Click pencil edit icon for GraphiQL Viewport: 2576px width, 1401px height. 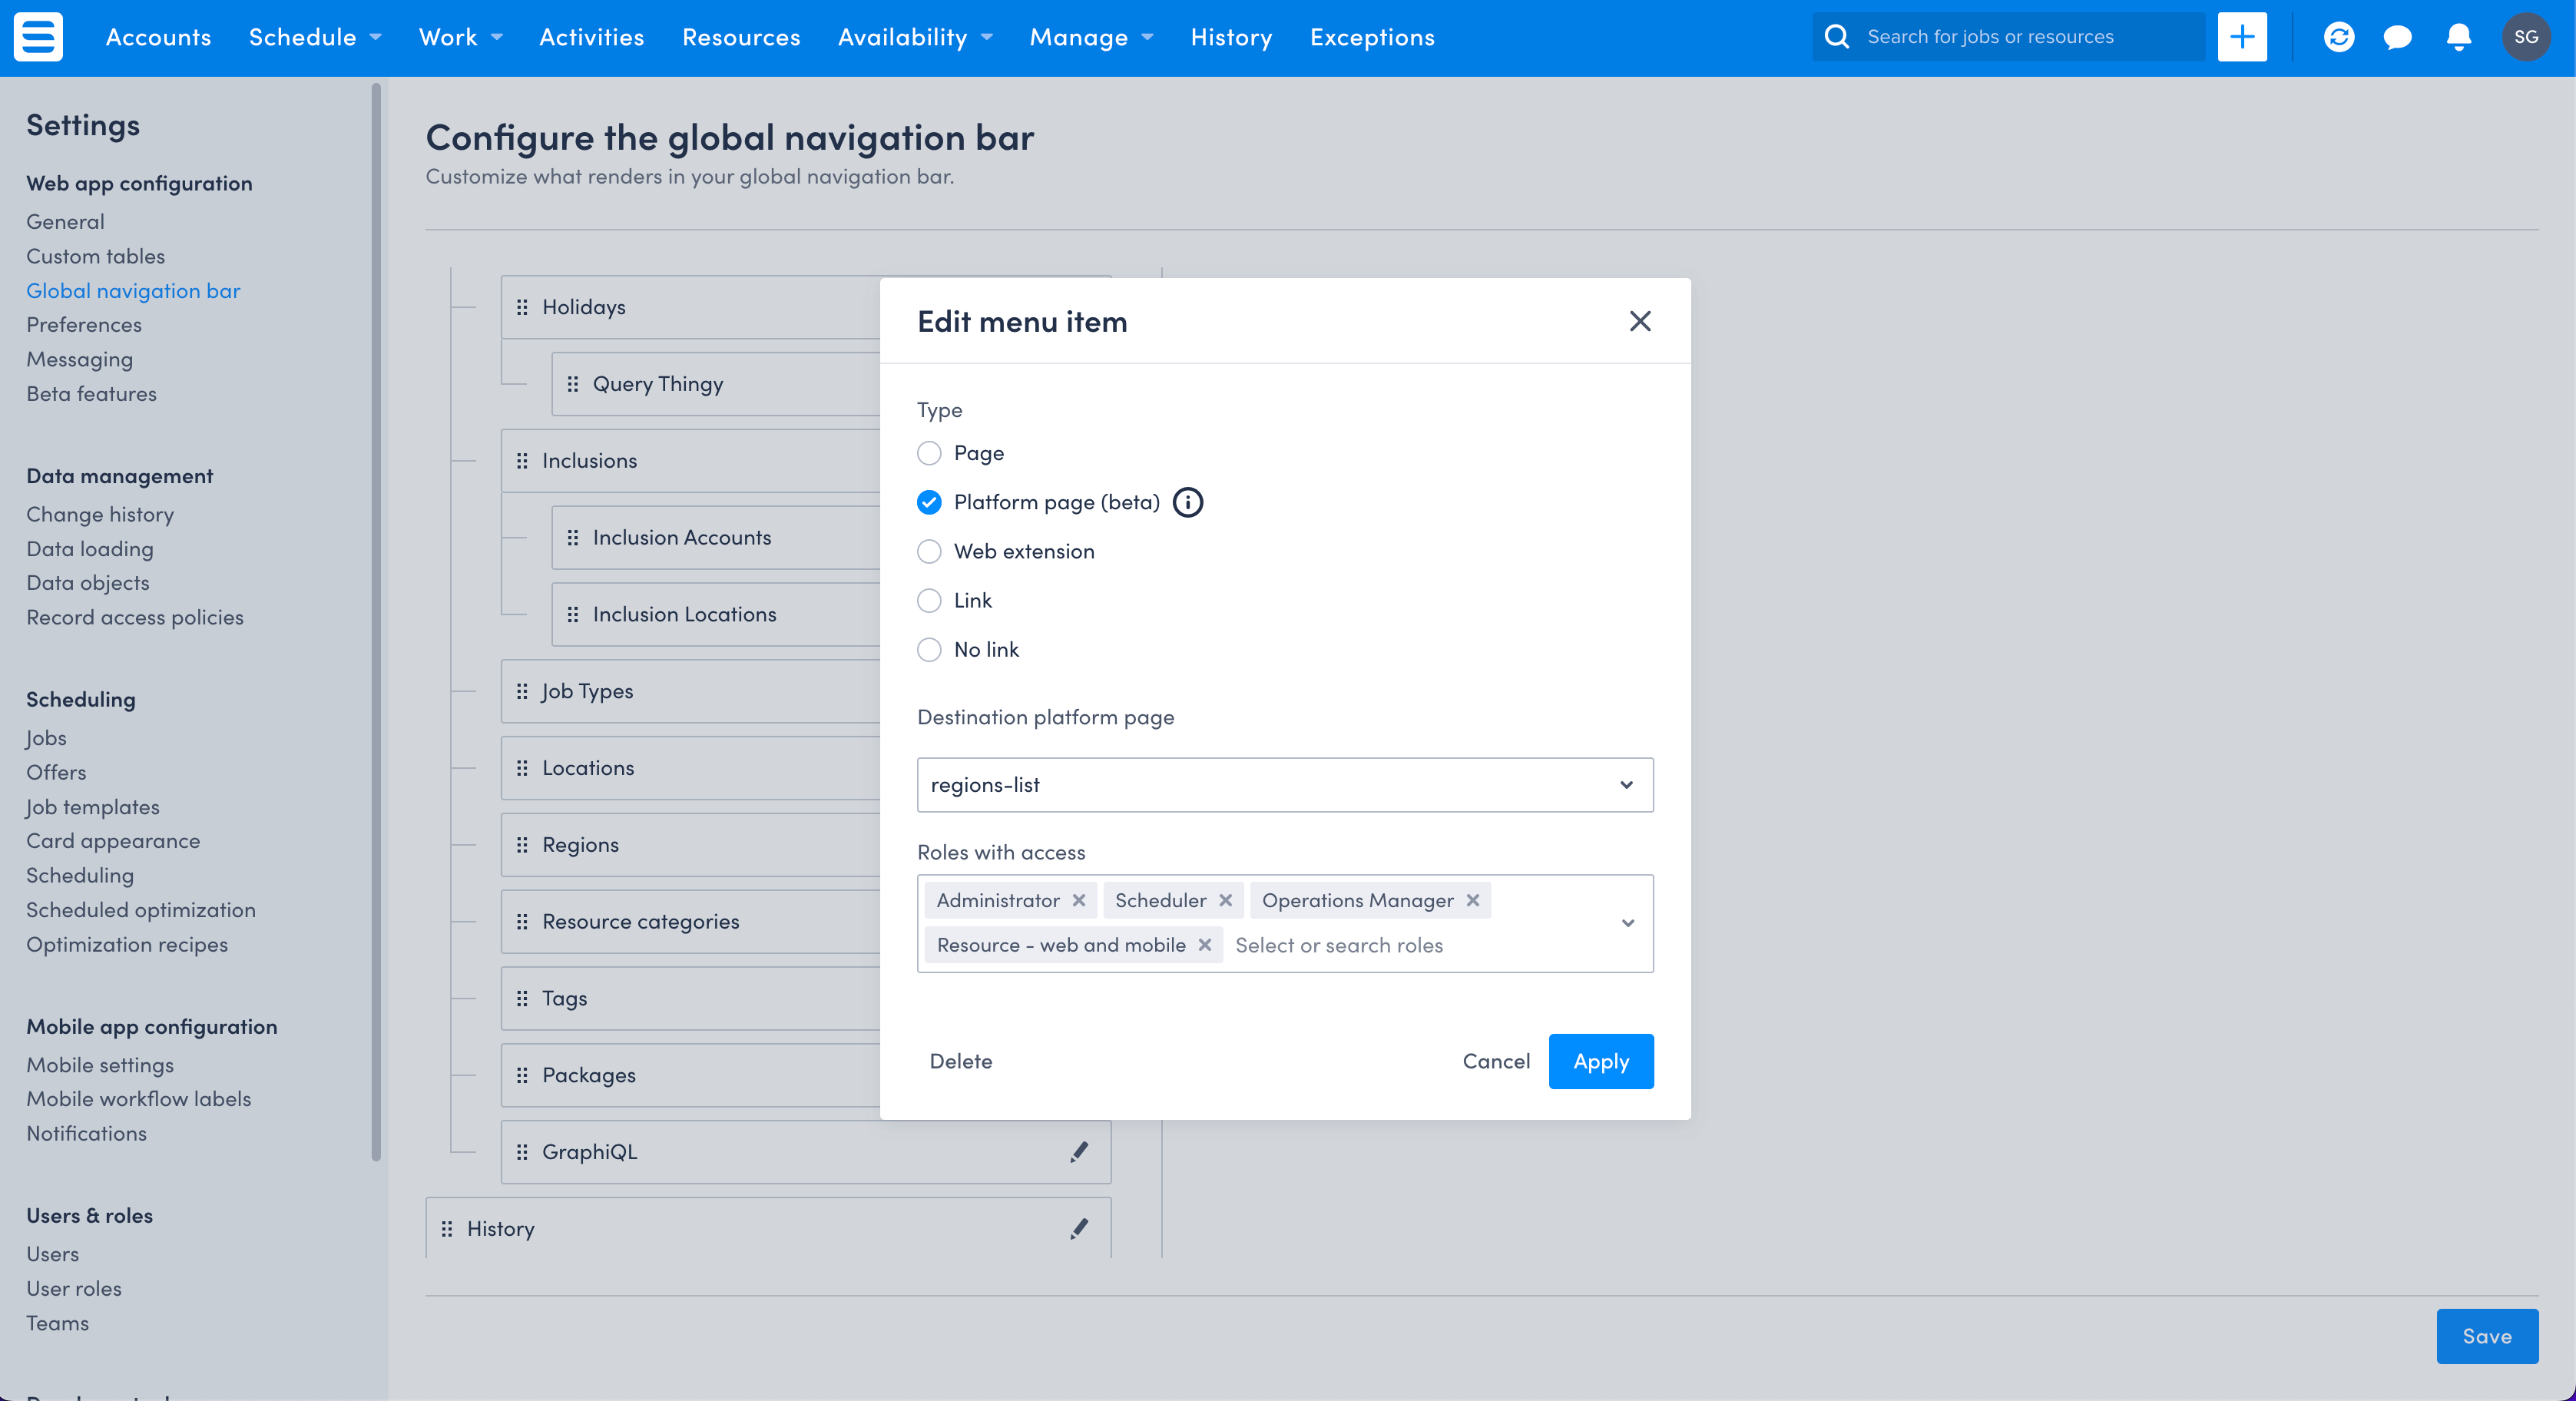click(1078, 1152)
